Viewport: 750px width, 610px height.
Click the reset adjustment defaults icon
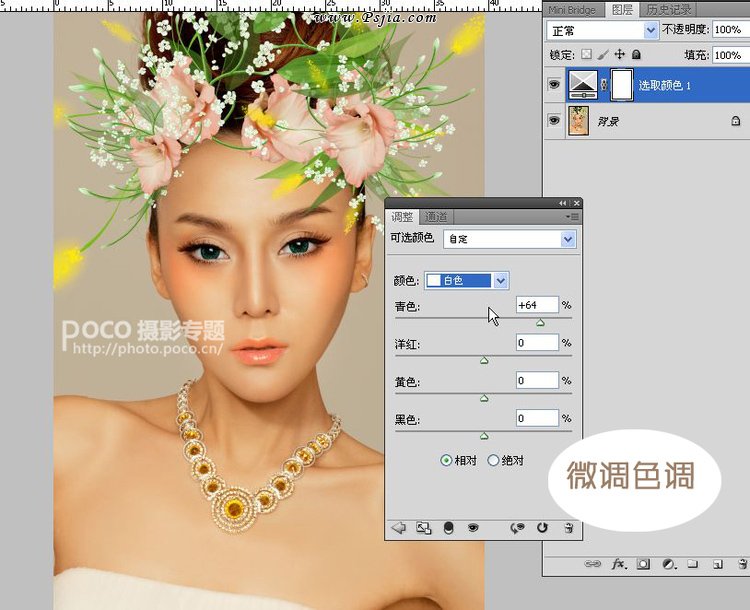[542, 528]
